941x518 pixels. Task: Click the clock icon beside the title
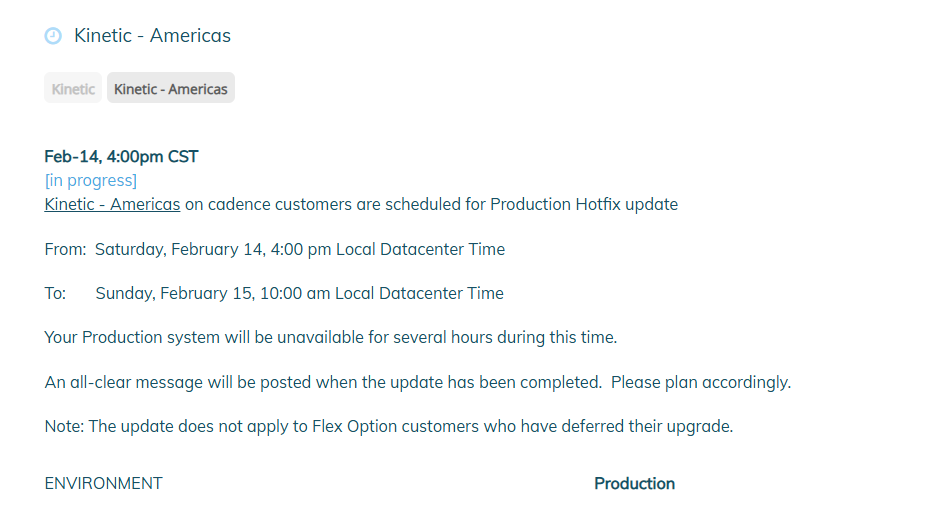[x=53, y=36]
